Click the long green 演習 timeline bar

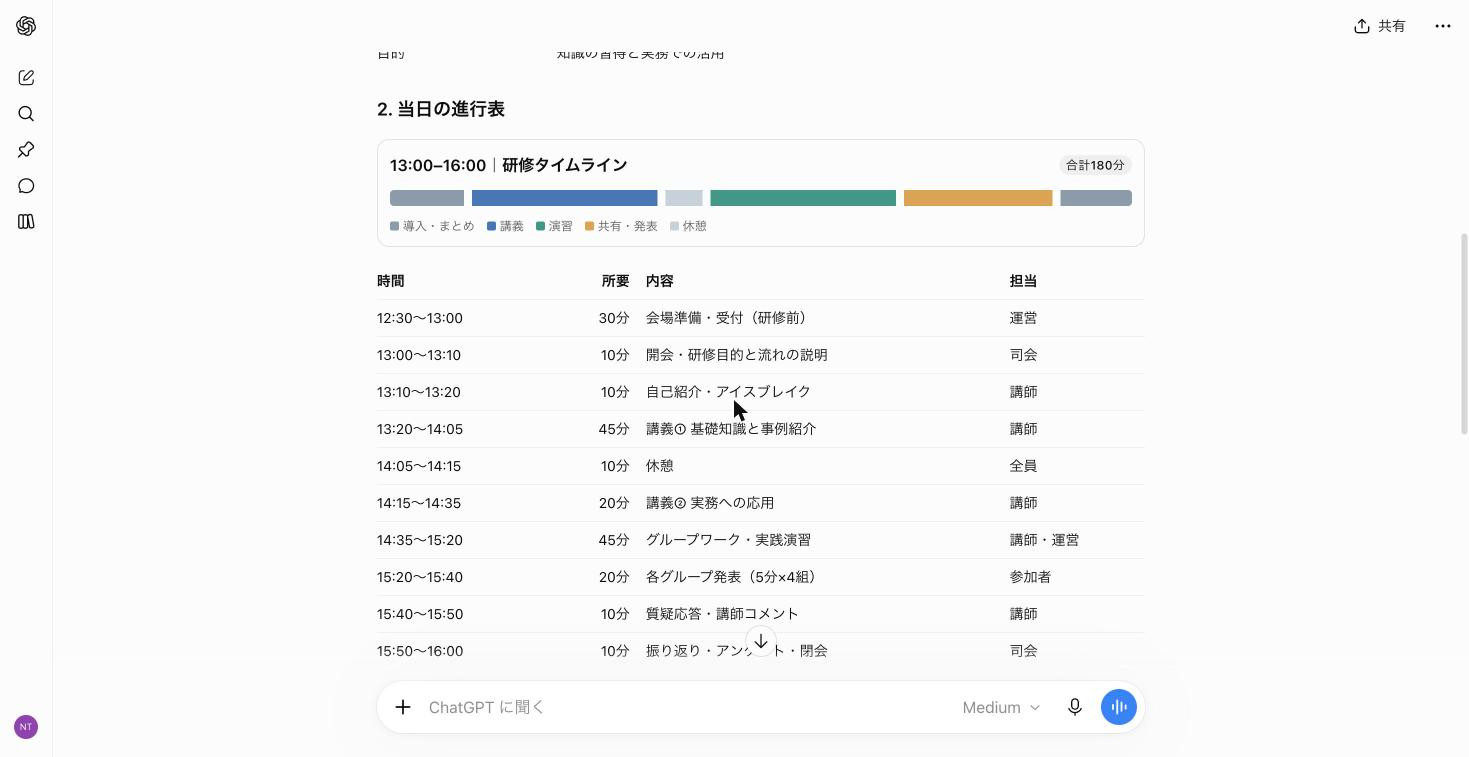803,198
